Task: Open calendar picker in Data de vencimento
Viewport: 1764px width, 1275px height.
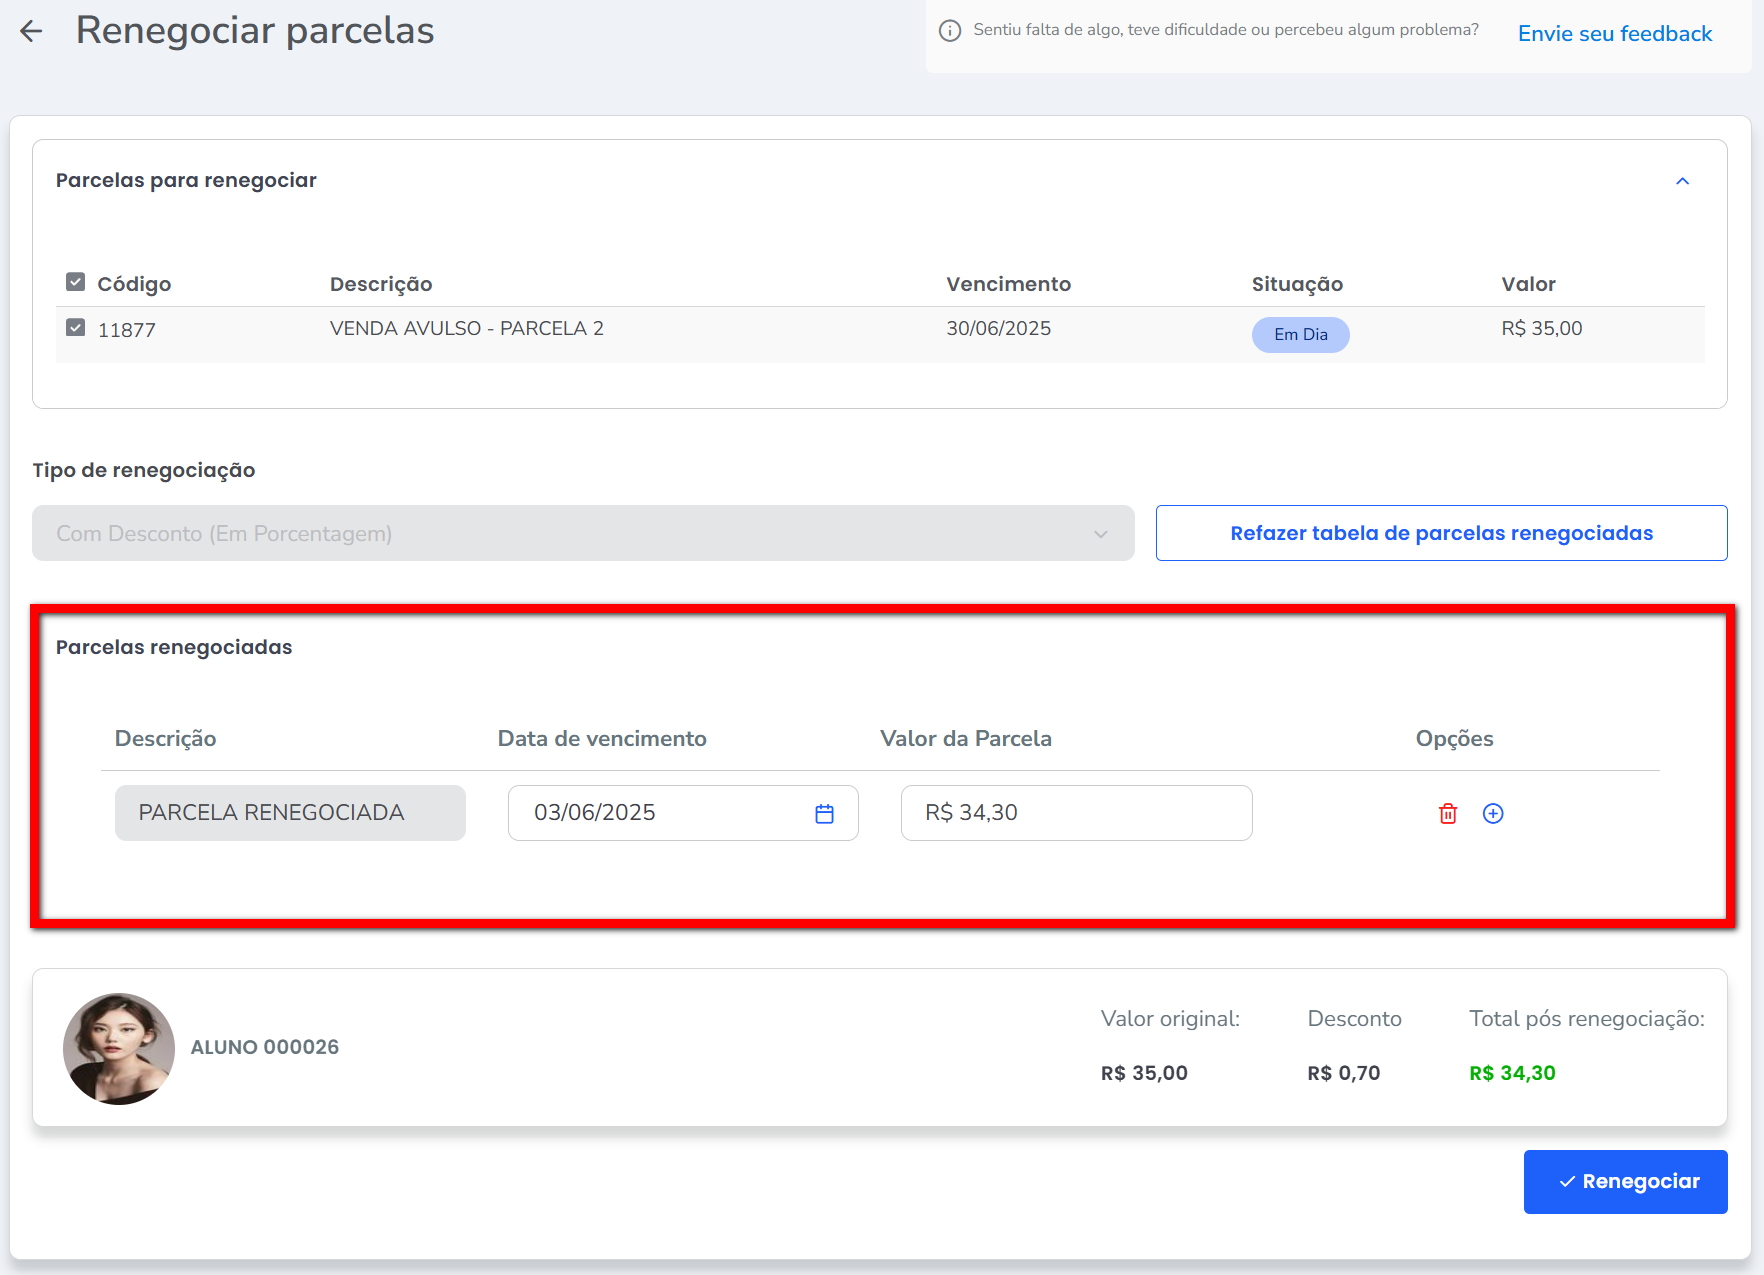Action: point(824,814)
